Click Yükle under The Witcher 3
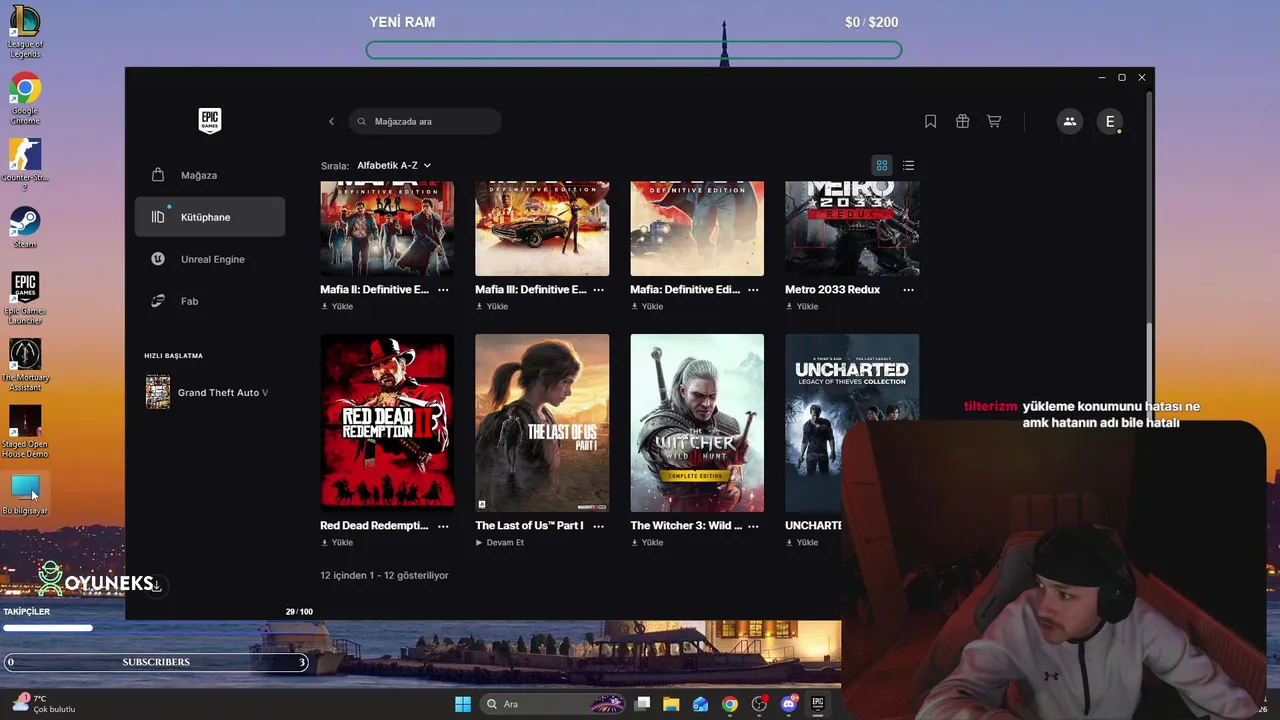This screenshot has height=720, width=1280. 647,542
